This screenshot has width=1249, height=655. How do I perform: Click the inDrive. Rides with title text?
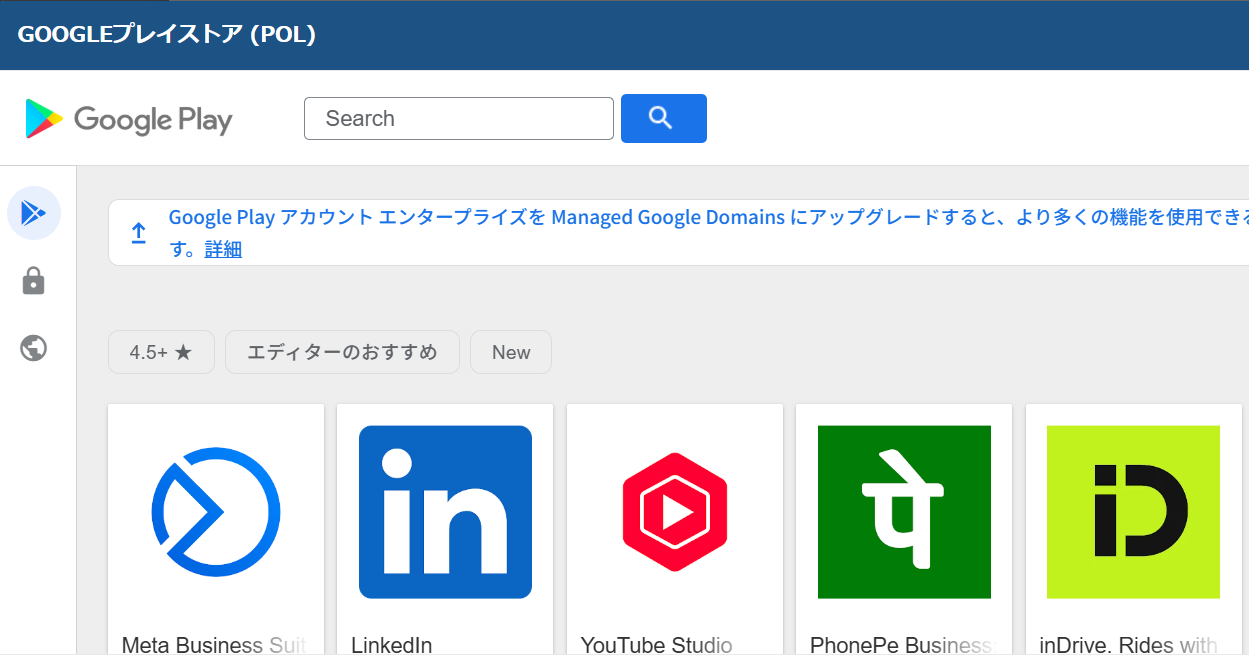(1129, 645)
